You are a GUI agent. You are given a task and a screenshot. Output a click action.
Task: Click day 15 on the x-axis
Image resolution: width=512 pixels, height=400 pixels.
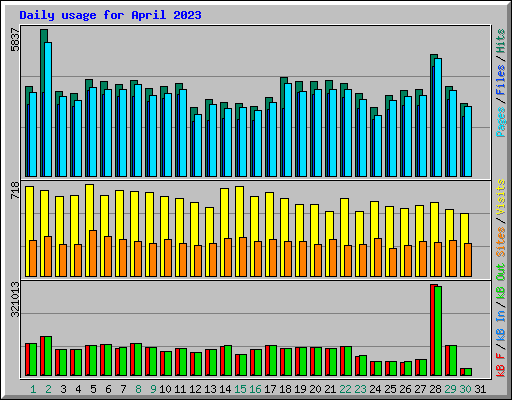point(240,389)
